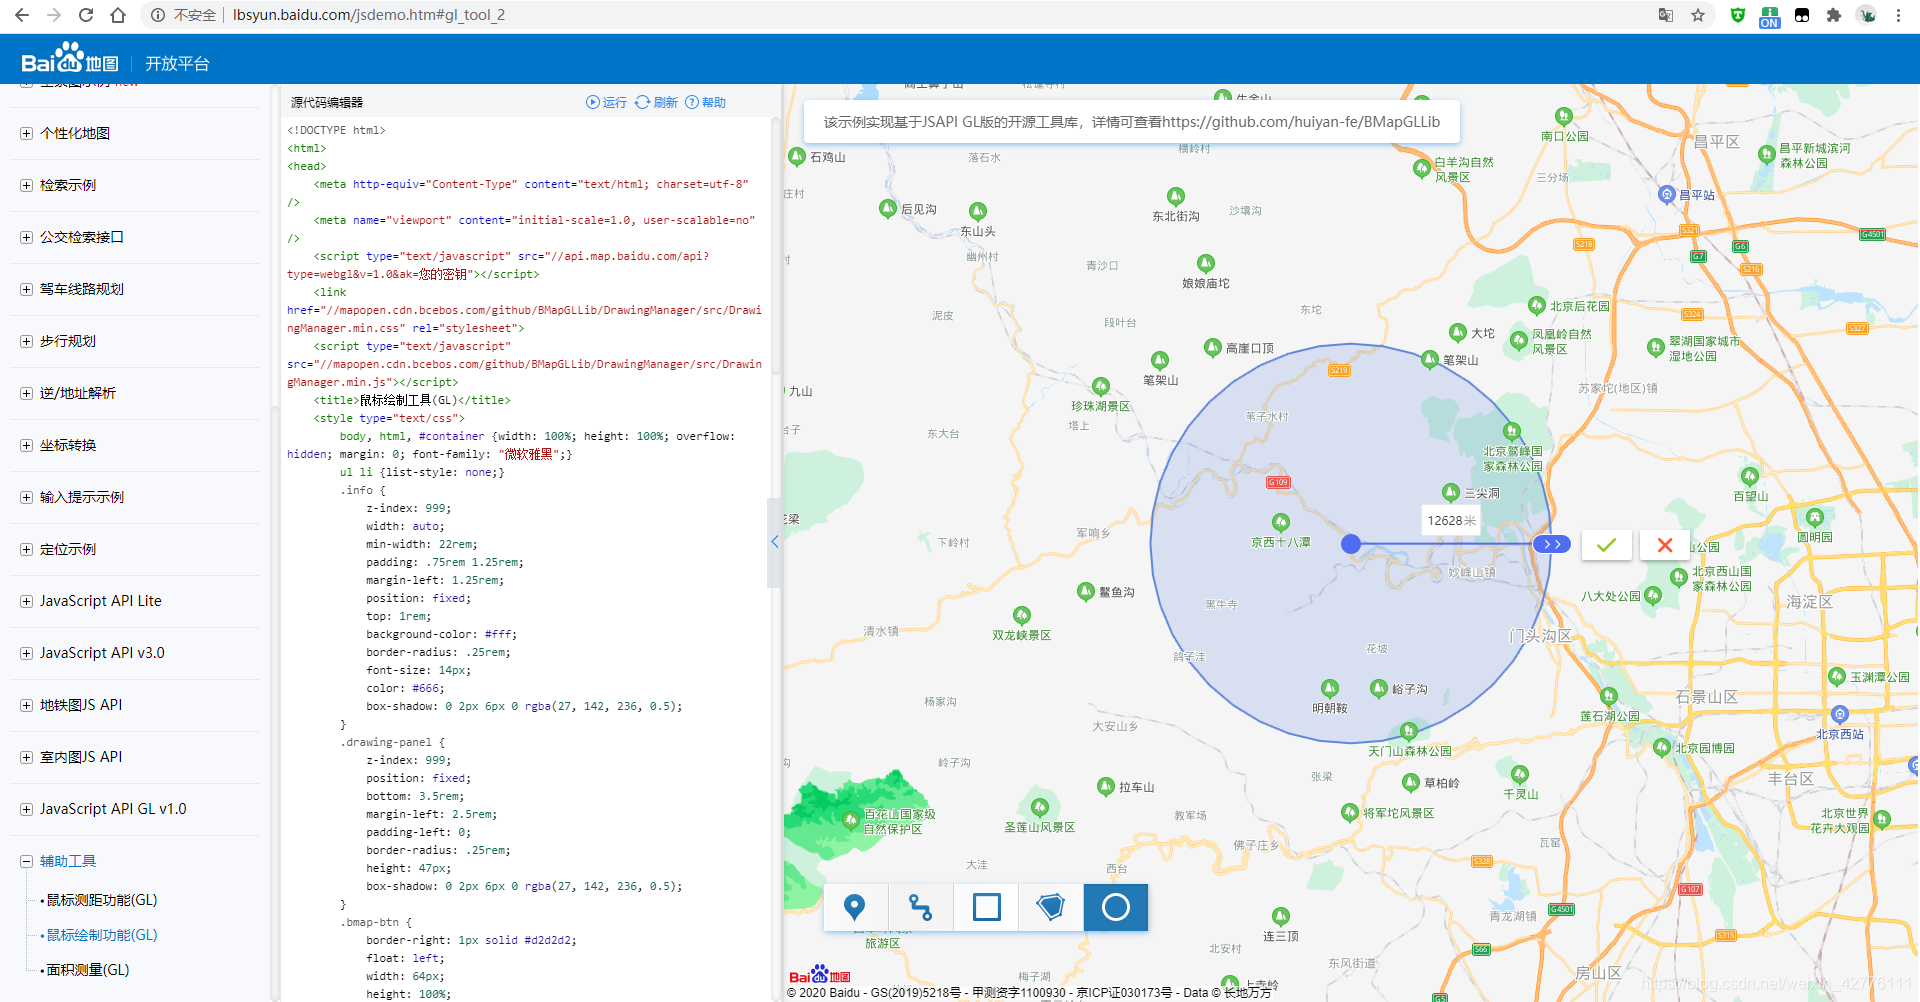The height and width of the screenshot is (1002, 1920).
Task: Click the browser back arrow
Action: tap(22, 15)
